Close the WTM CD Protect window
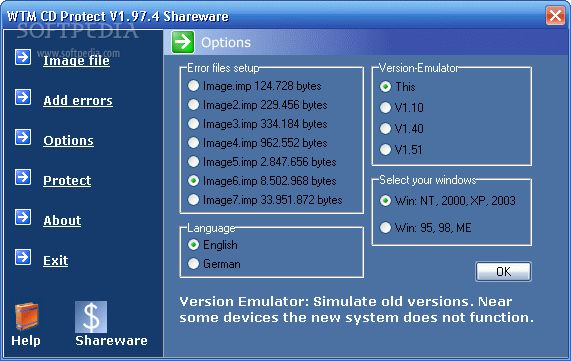The image size is (571, 361). point(555,16)
